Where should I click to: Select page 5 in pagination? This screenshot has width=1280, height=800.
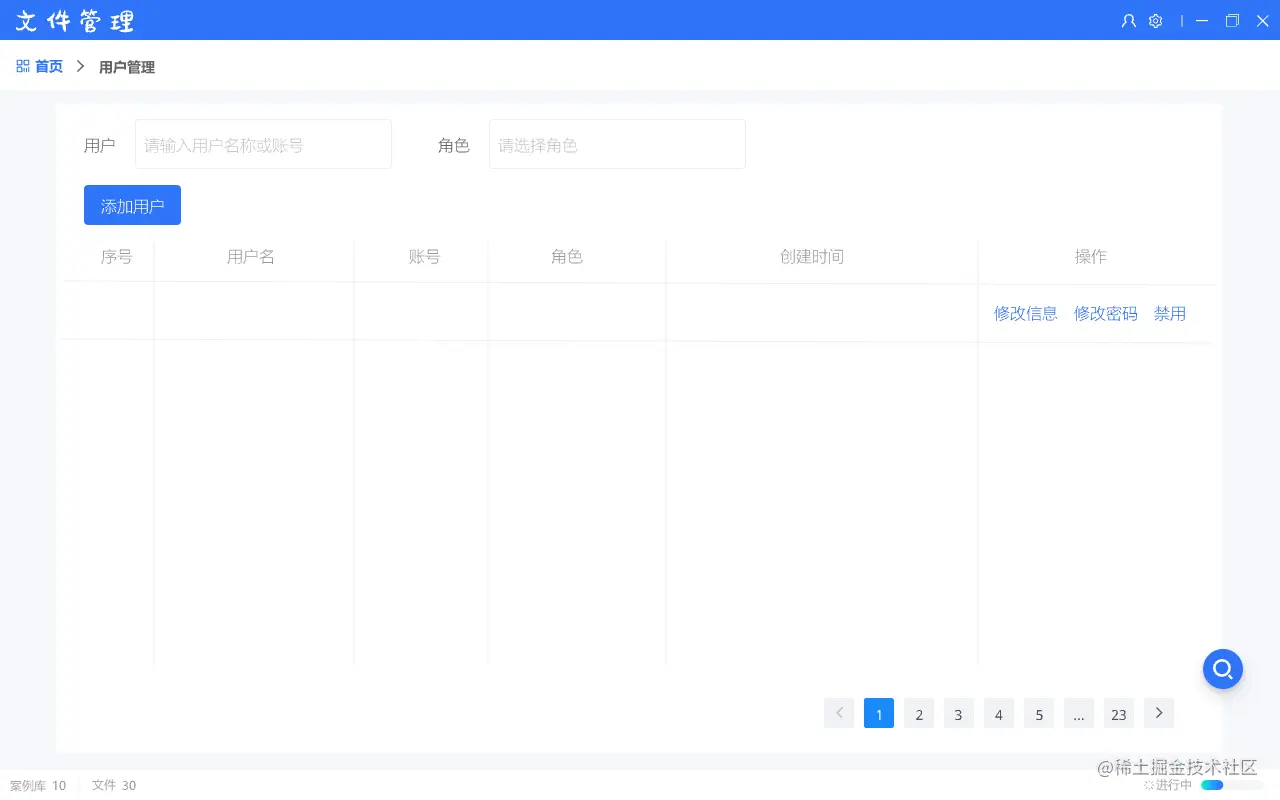(x=1039, y=713)
